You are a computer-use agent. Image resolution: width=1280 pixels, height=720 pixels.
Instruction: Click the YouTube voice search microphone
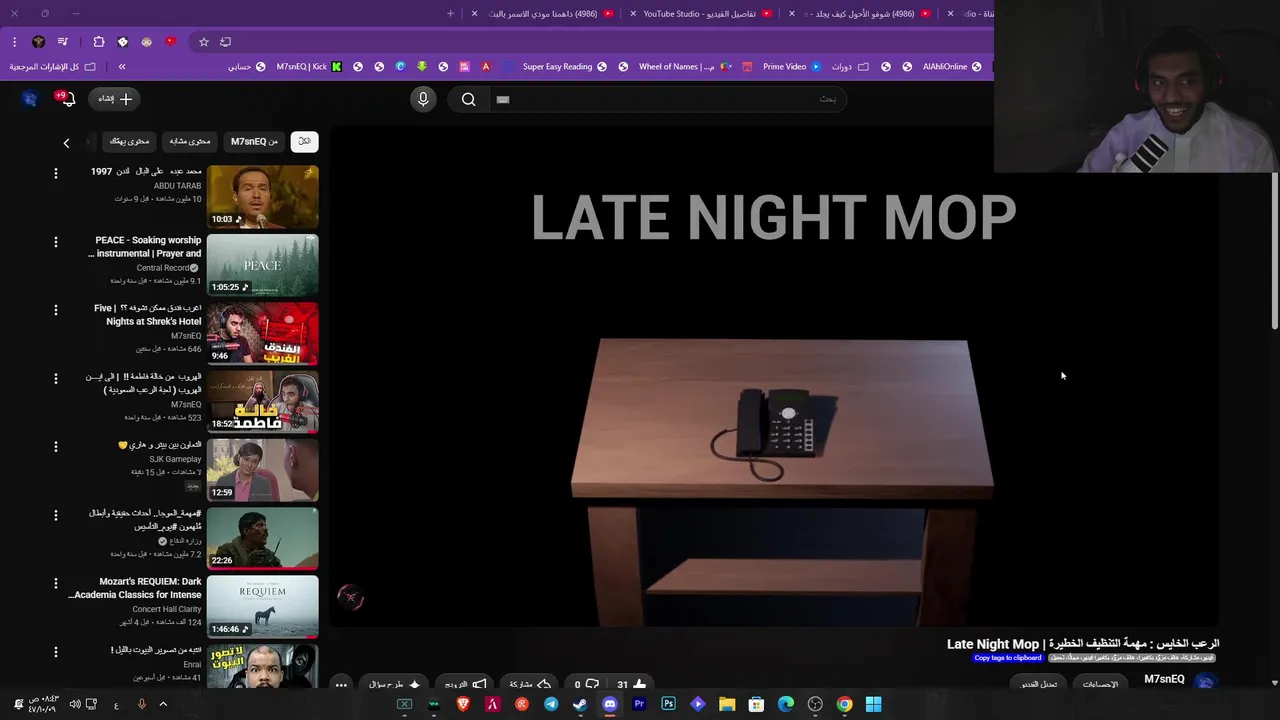423,99
